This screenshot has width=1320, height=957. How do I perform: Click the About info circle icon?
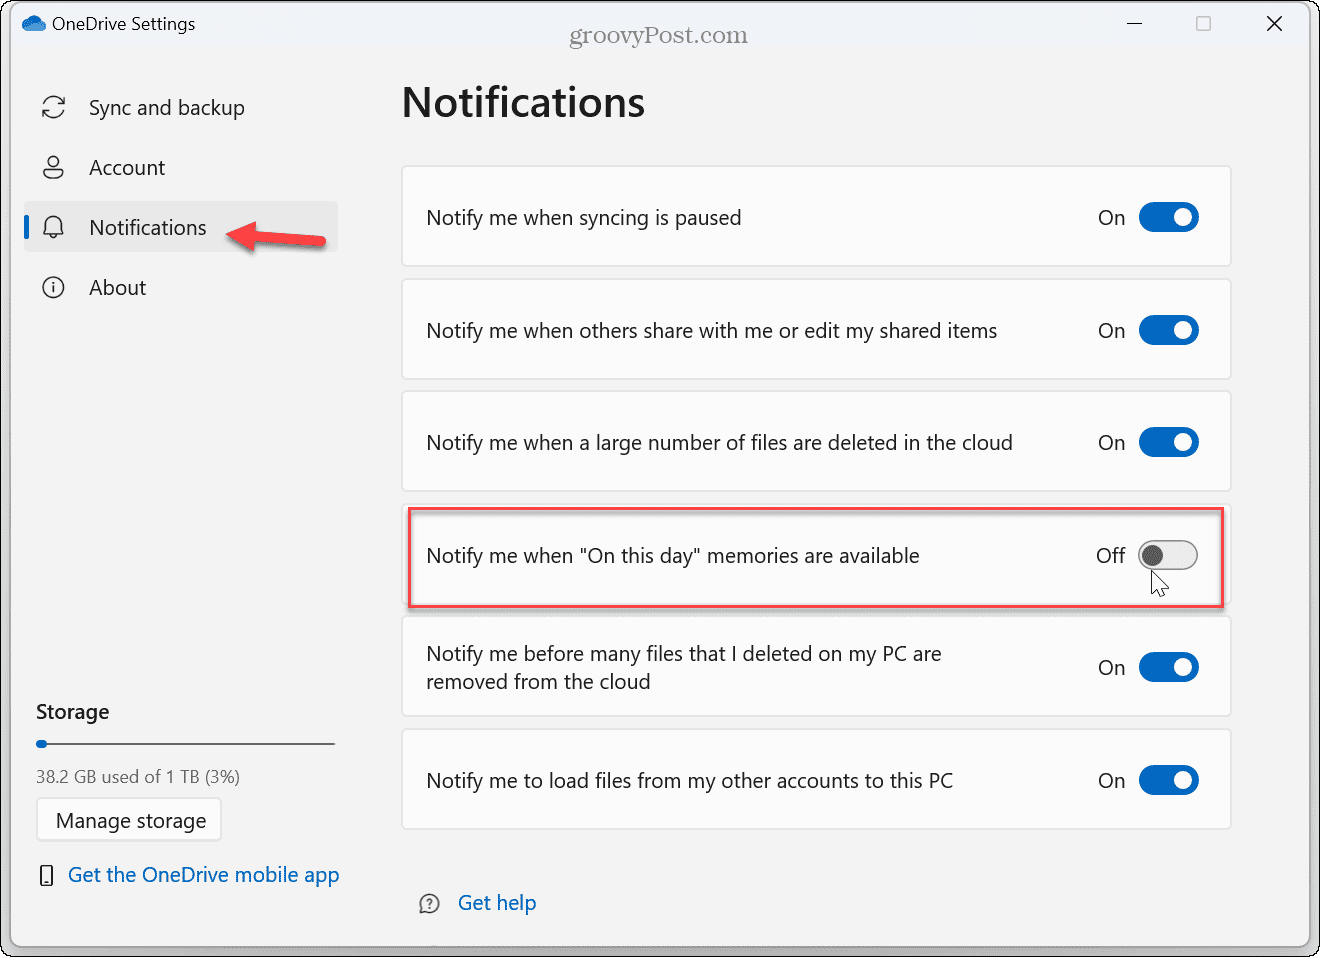click(54, 288)
